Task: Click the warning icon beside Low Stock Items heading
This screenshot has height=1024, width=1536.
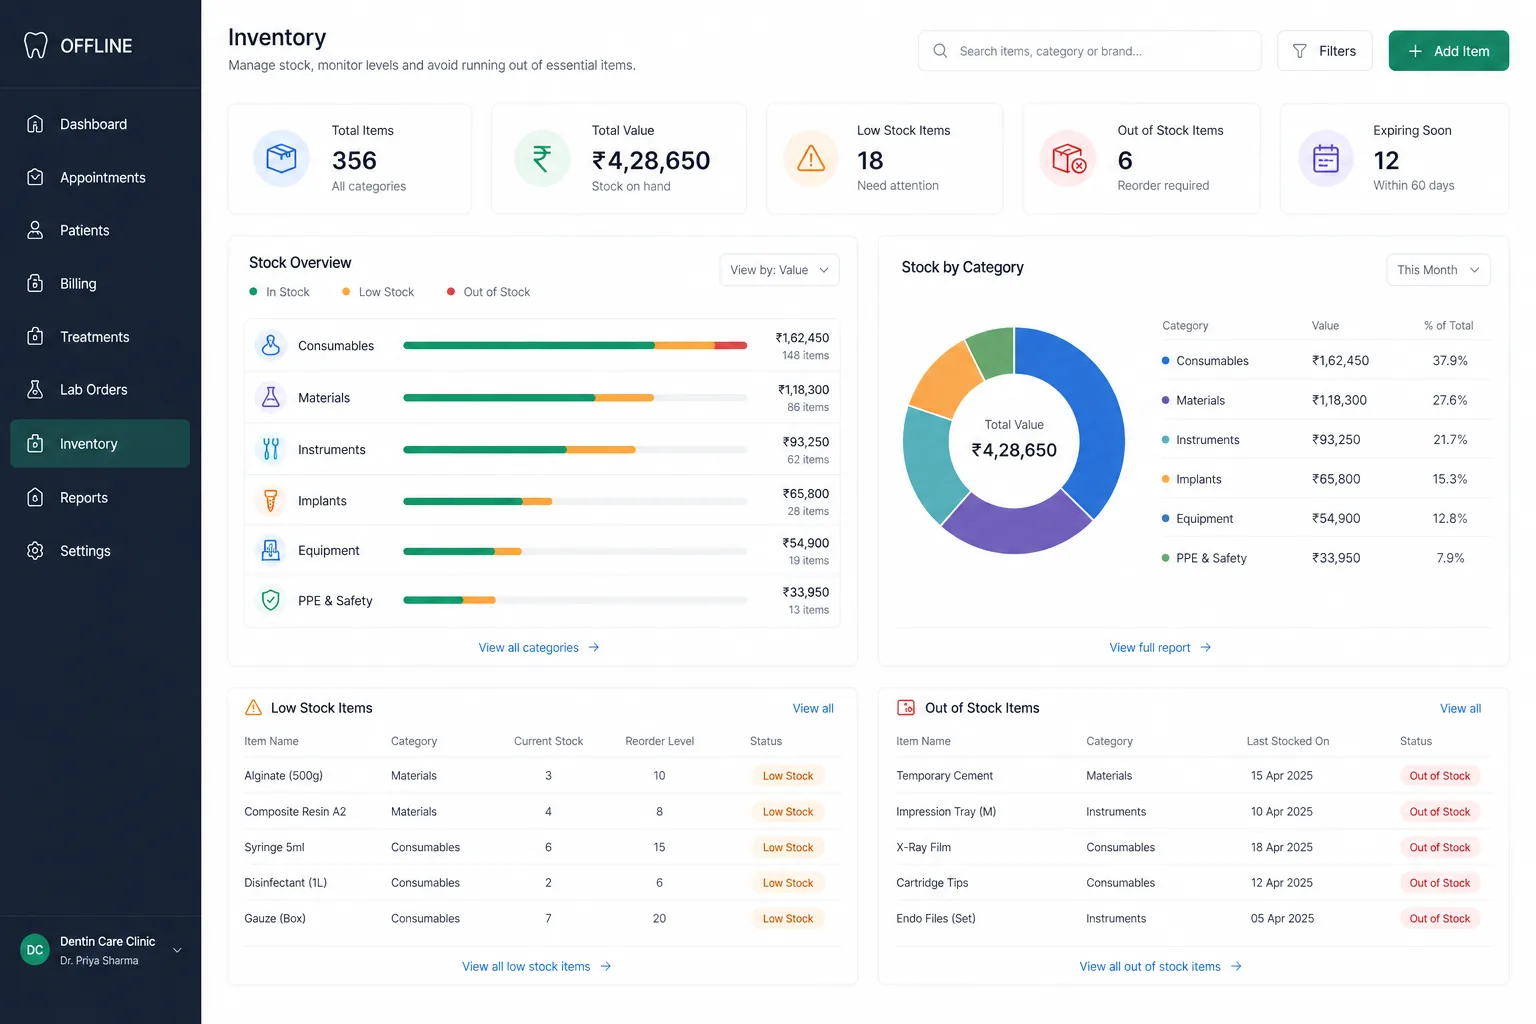Action: pos(253,707)
